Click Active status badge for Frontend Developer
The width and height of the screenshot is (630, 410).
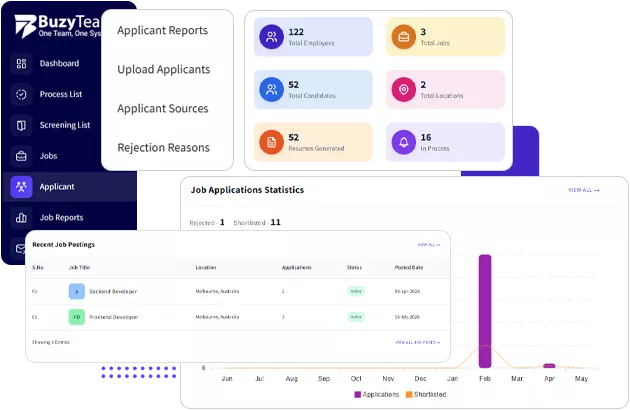click(356, 317)
